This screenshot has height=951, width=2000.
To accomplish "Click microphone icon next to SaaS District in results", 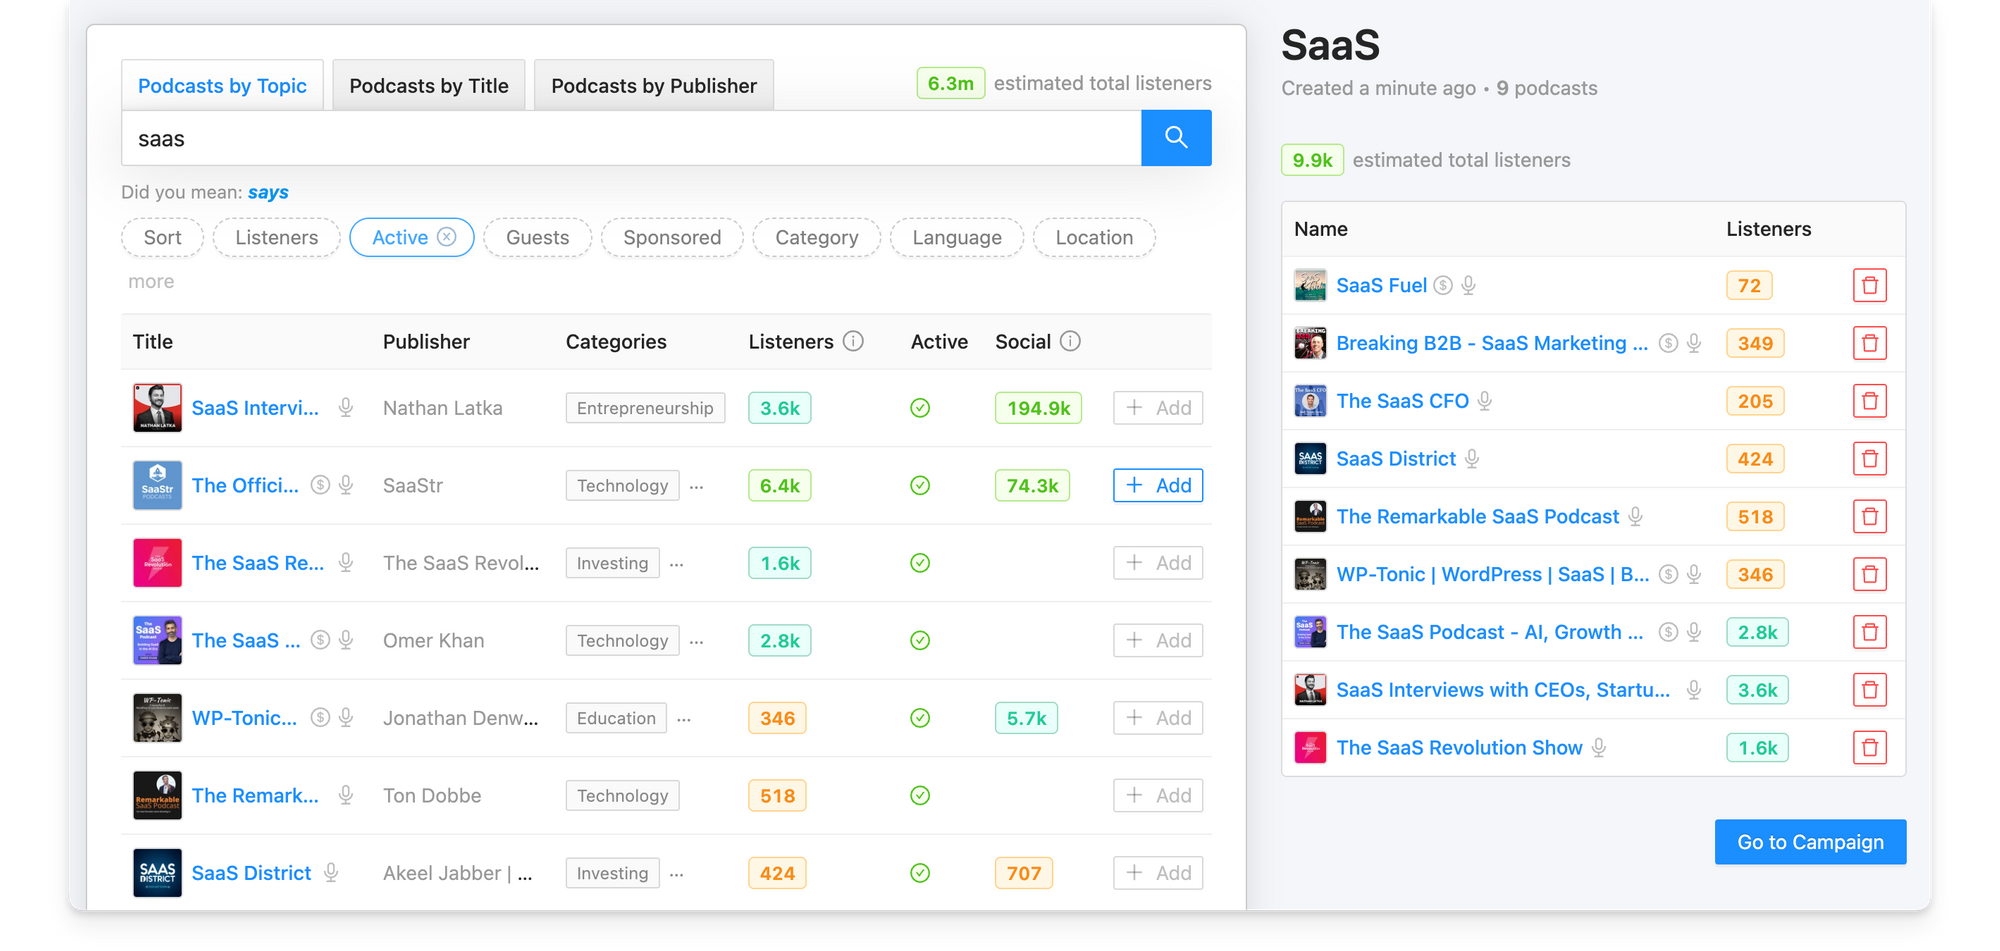I will [x=331, y=873].
